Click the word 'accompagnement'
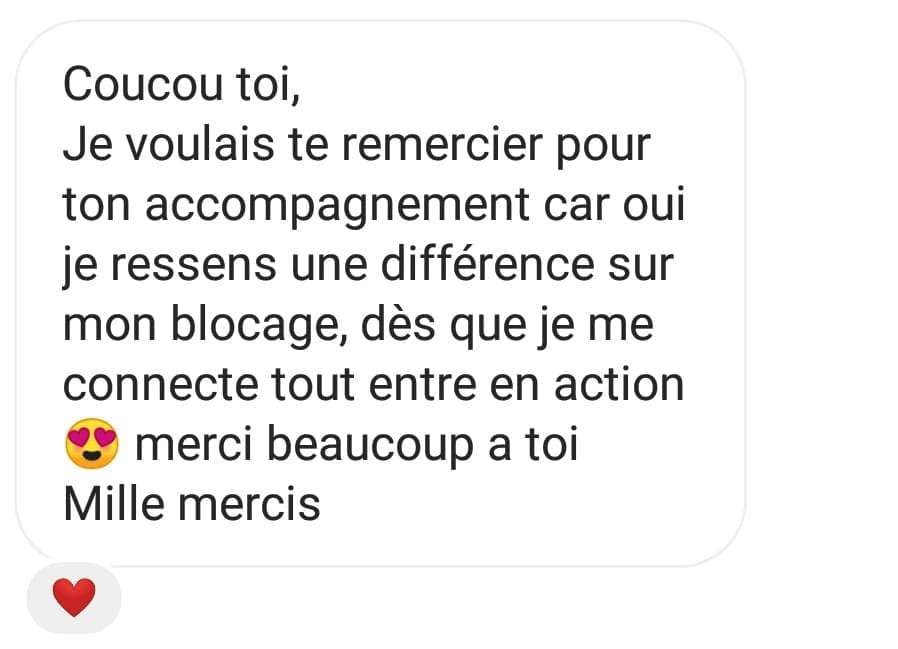898x649 pixels. point(337,206)
